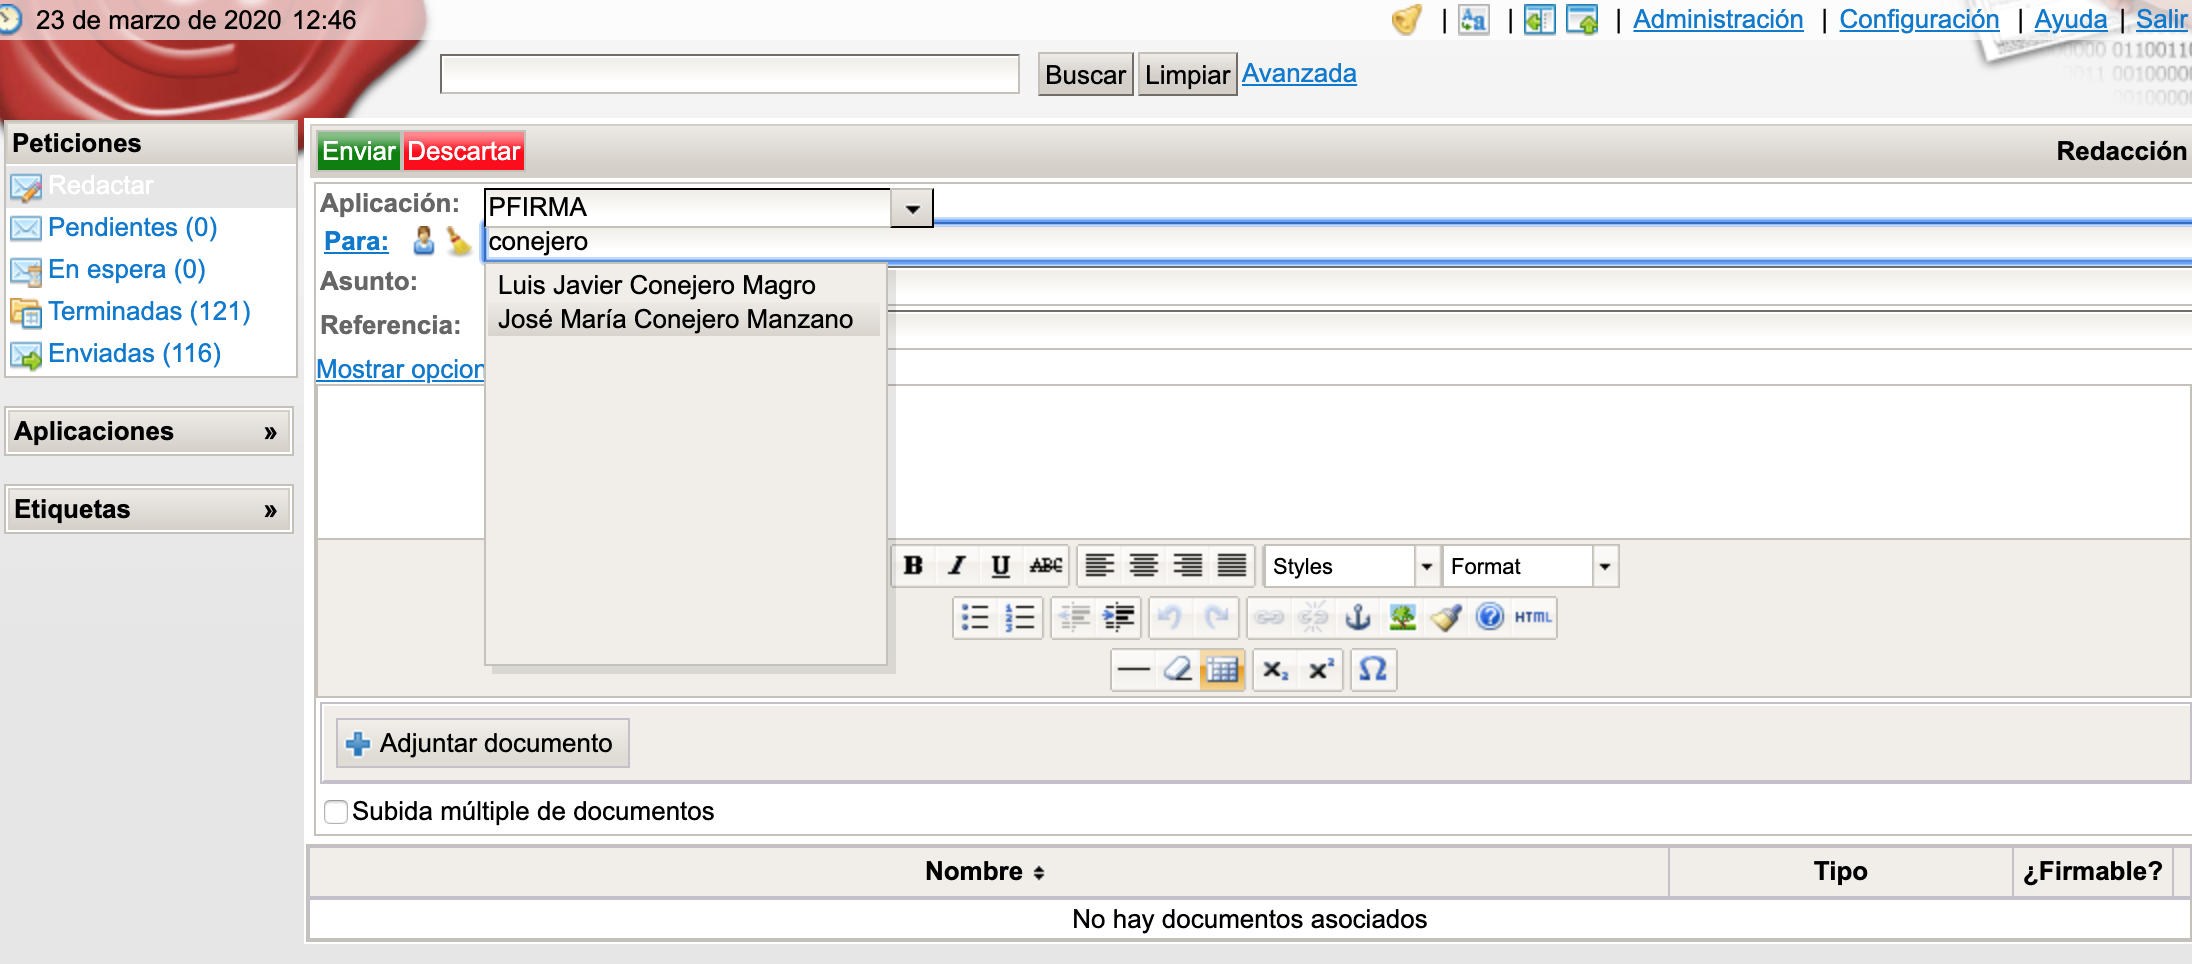Toggle underline formatting
This screenshot has width=2192, height=964.
(x=1000, y=566)
